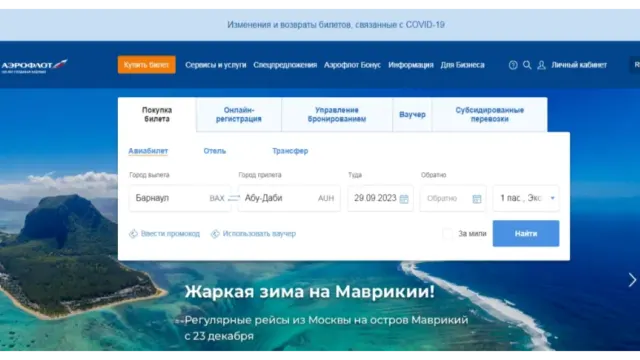Click Ввести промокод link

tap(170, 234)
